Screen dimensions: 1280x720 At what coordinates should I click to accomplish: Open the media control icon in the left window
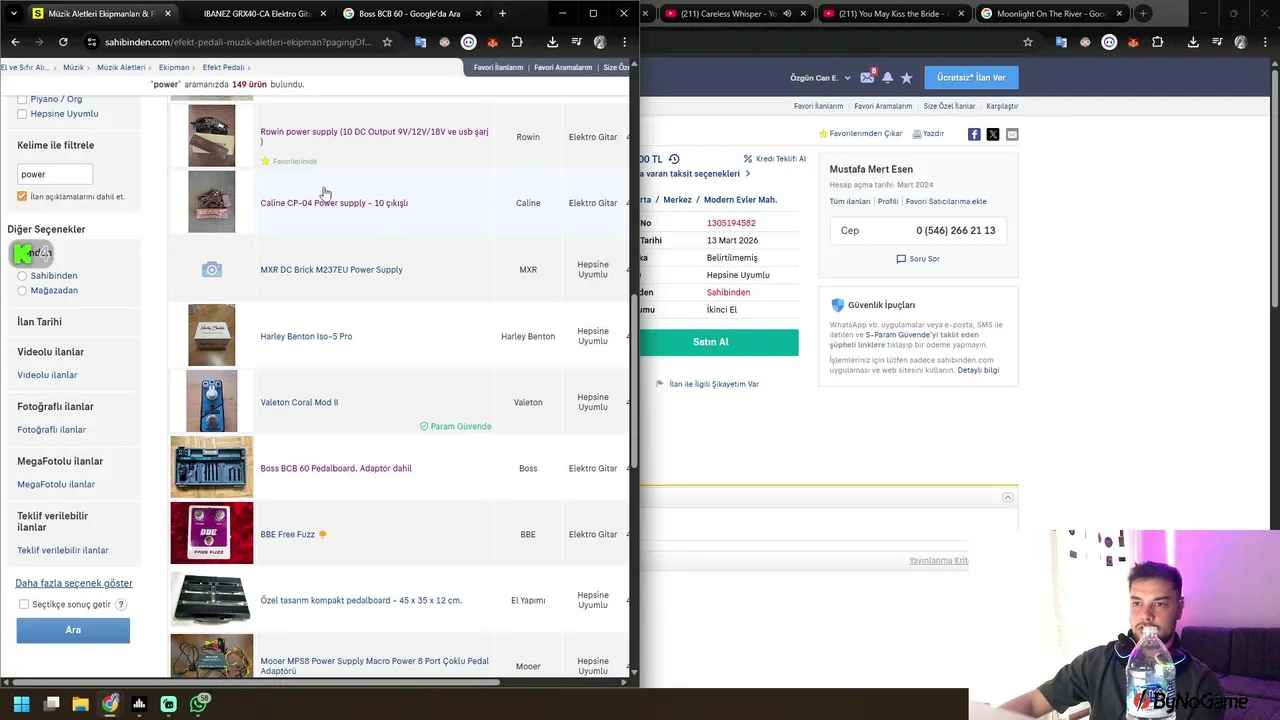tap(576, 42)
